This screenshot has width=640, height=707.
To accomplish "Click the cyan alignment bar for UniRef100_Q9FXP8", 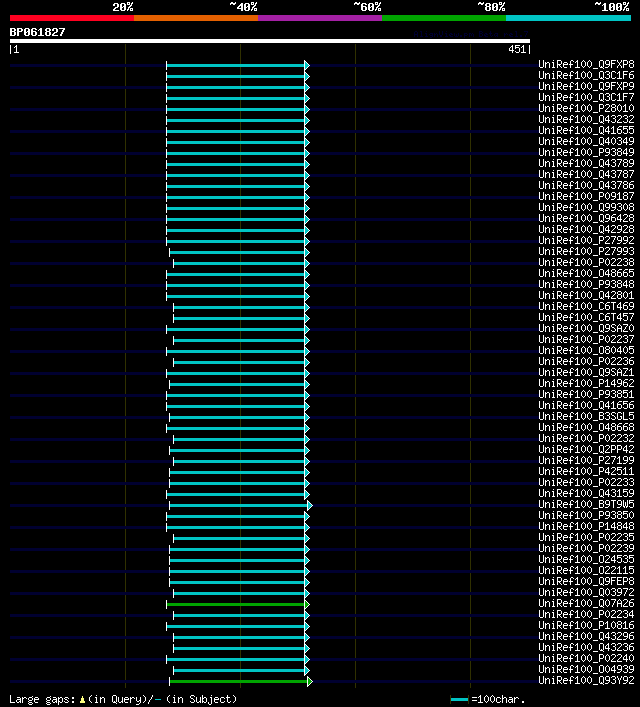I will click(x=236, y=65).
